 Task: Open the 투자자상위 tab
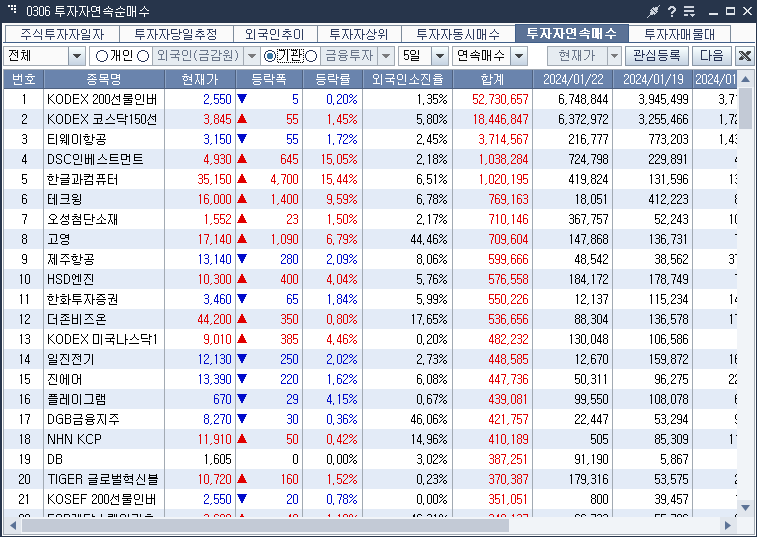click(359, 34)
